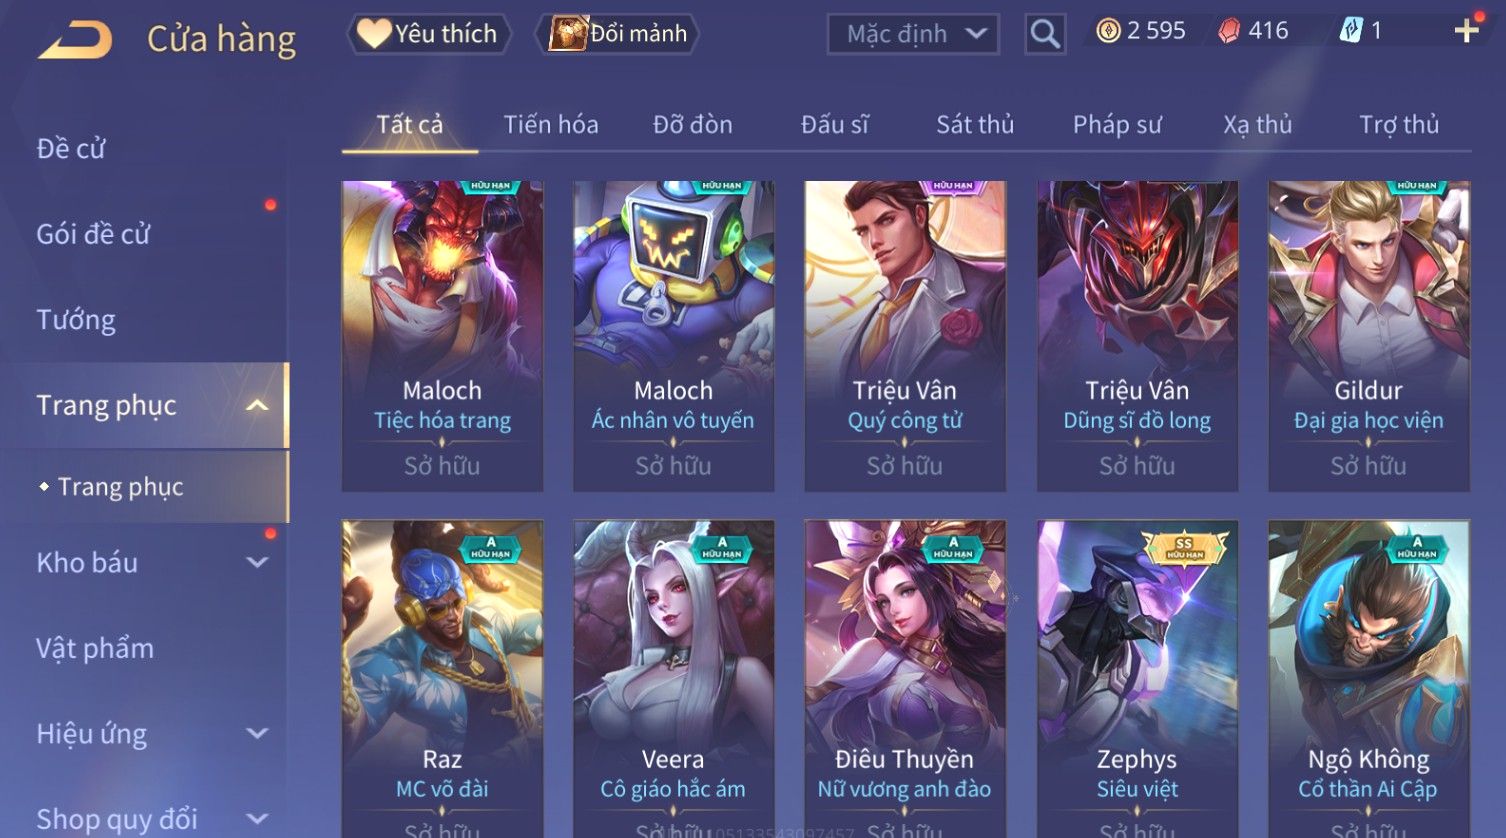
Task: Click the blue ticket currency icon
Action: coord(1350,31)
